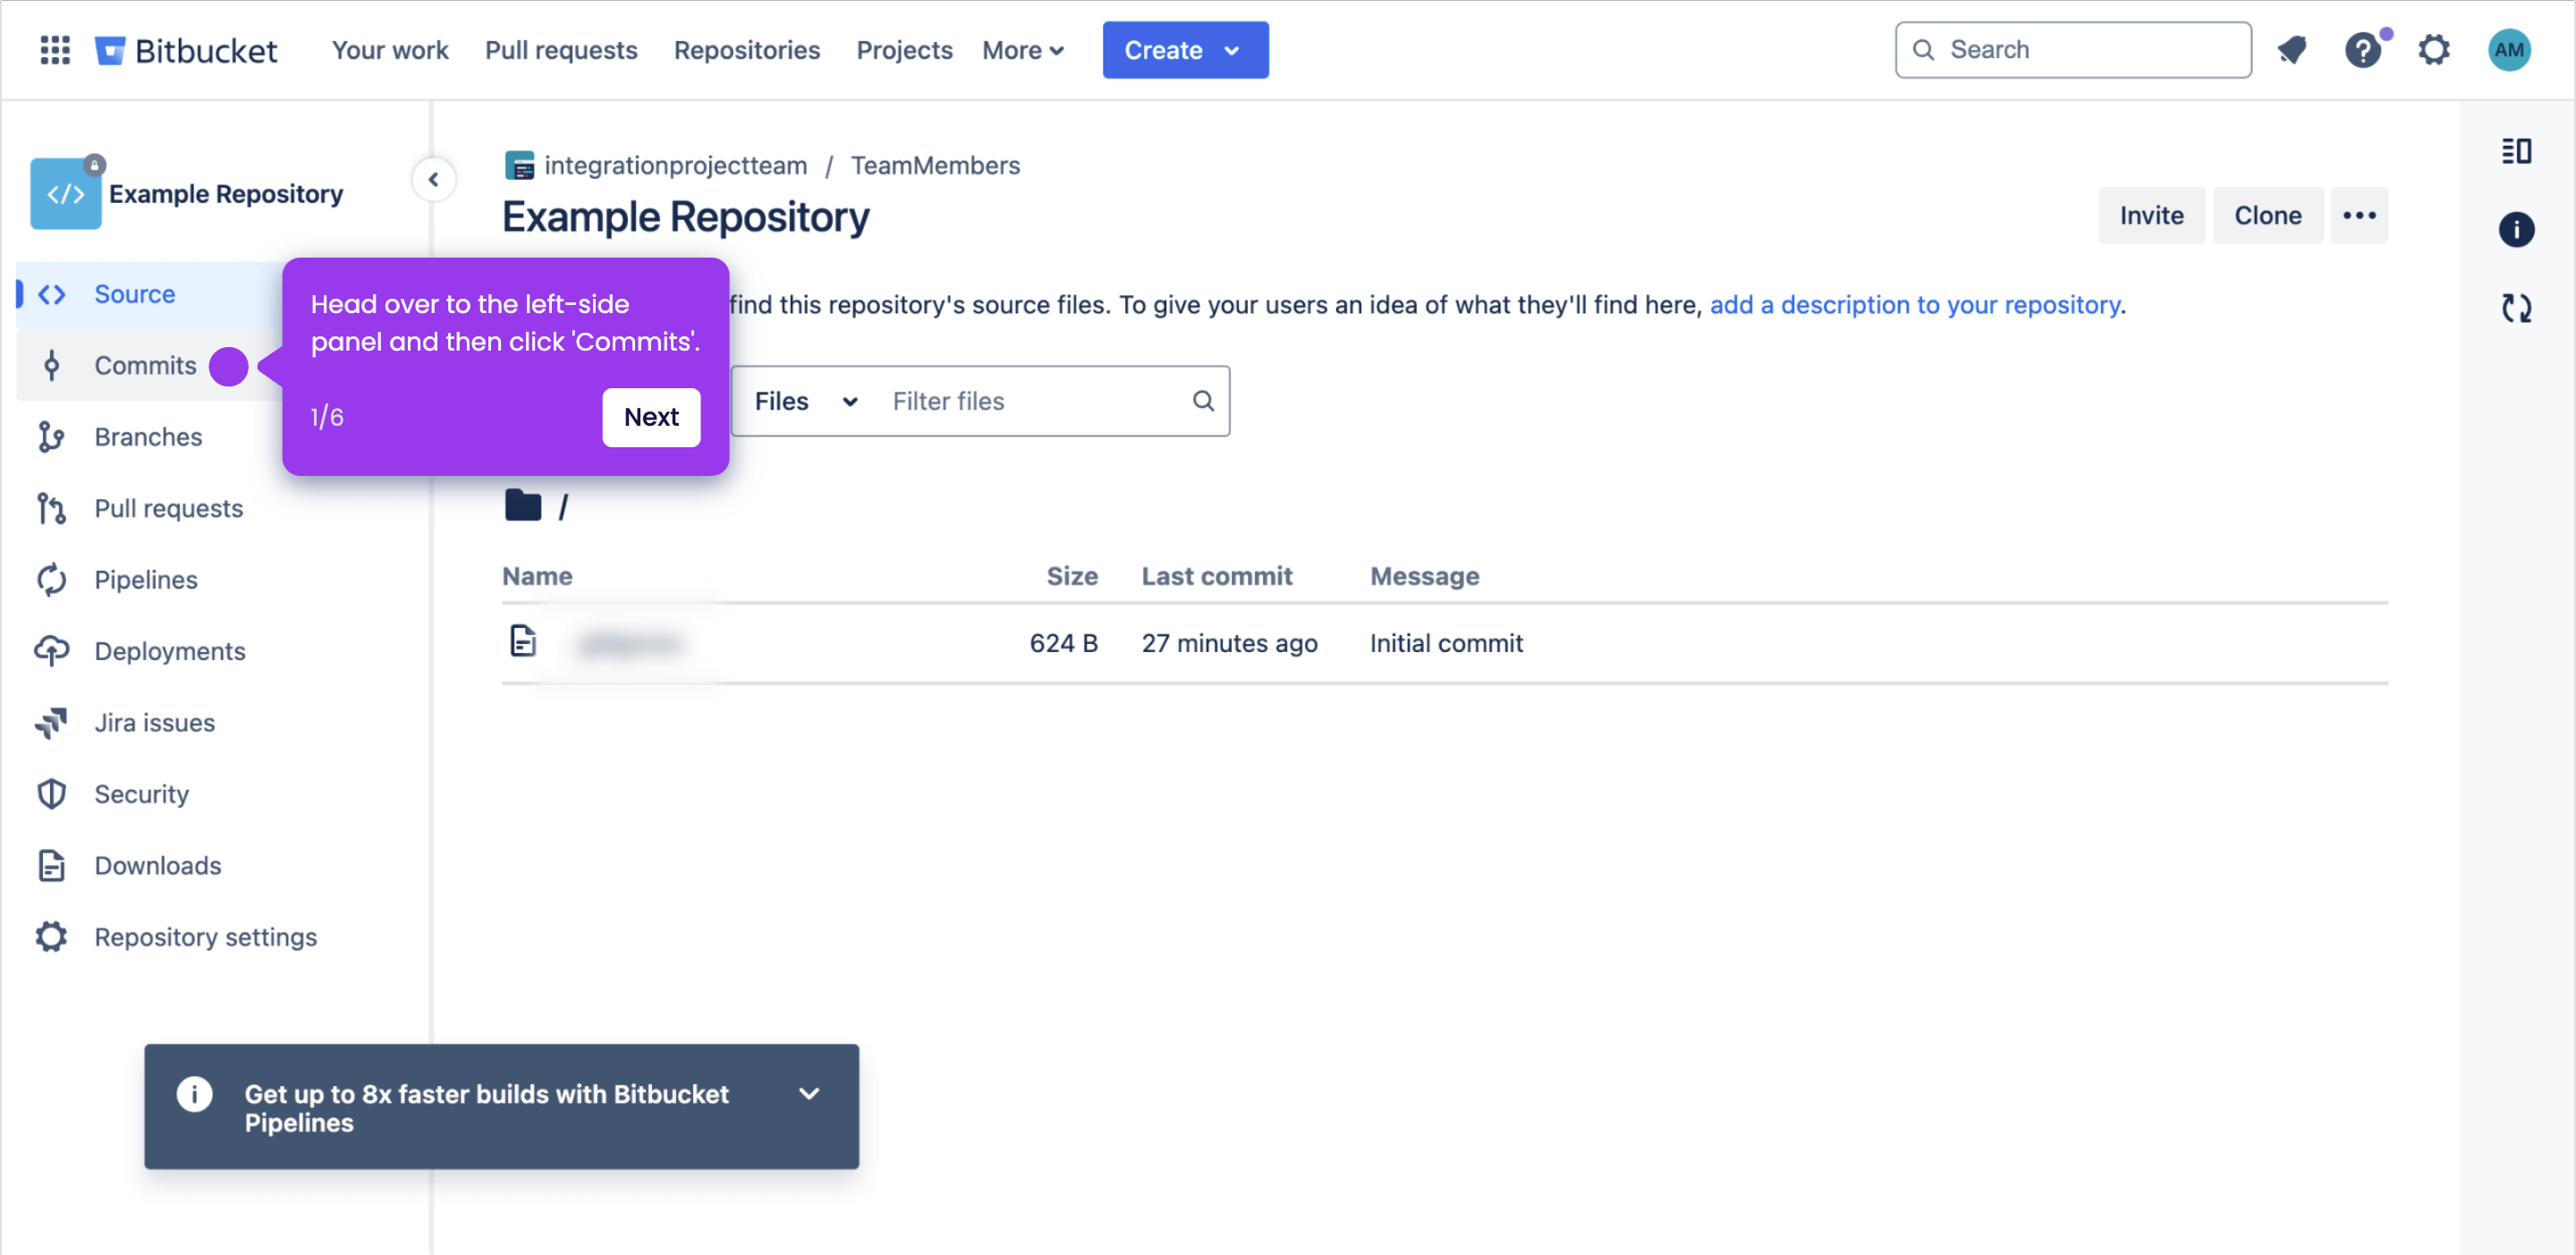
Task: Open the app switcher grid icon
Action: [x=55, y=50]
